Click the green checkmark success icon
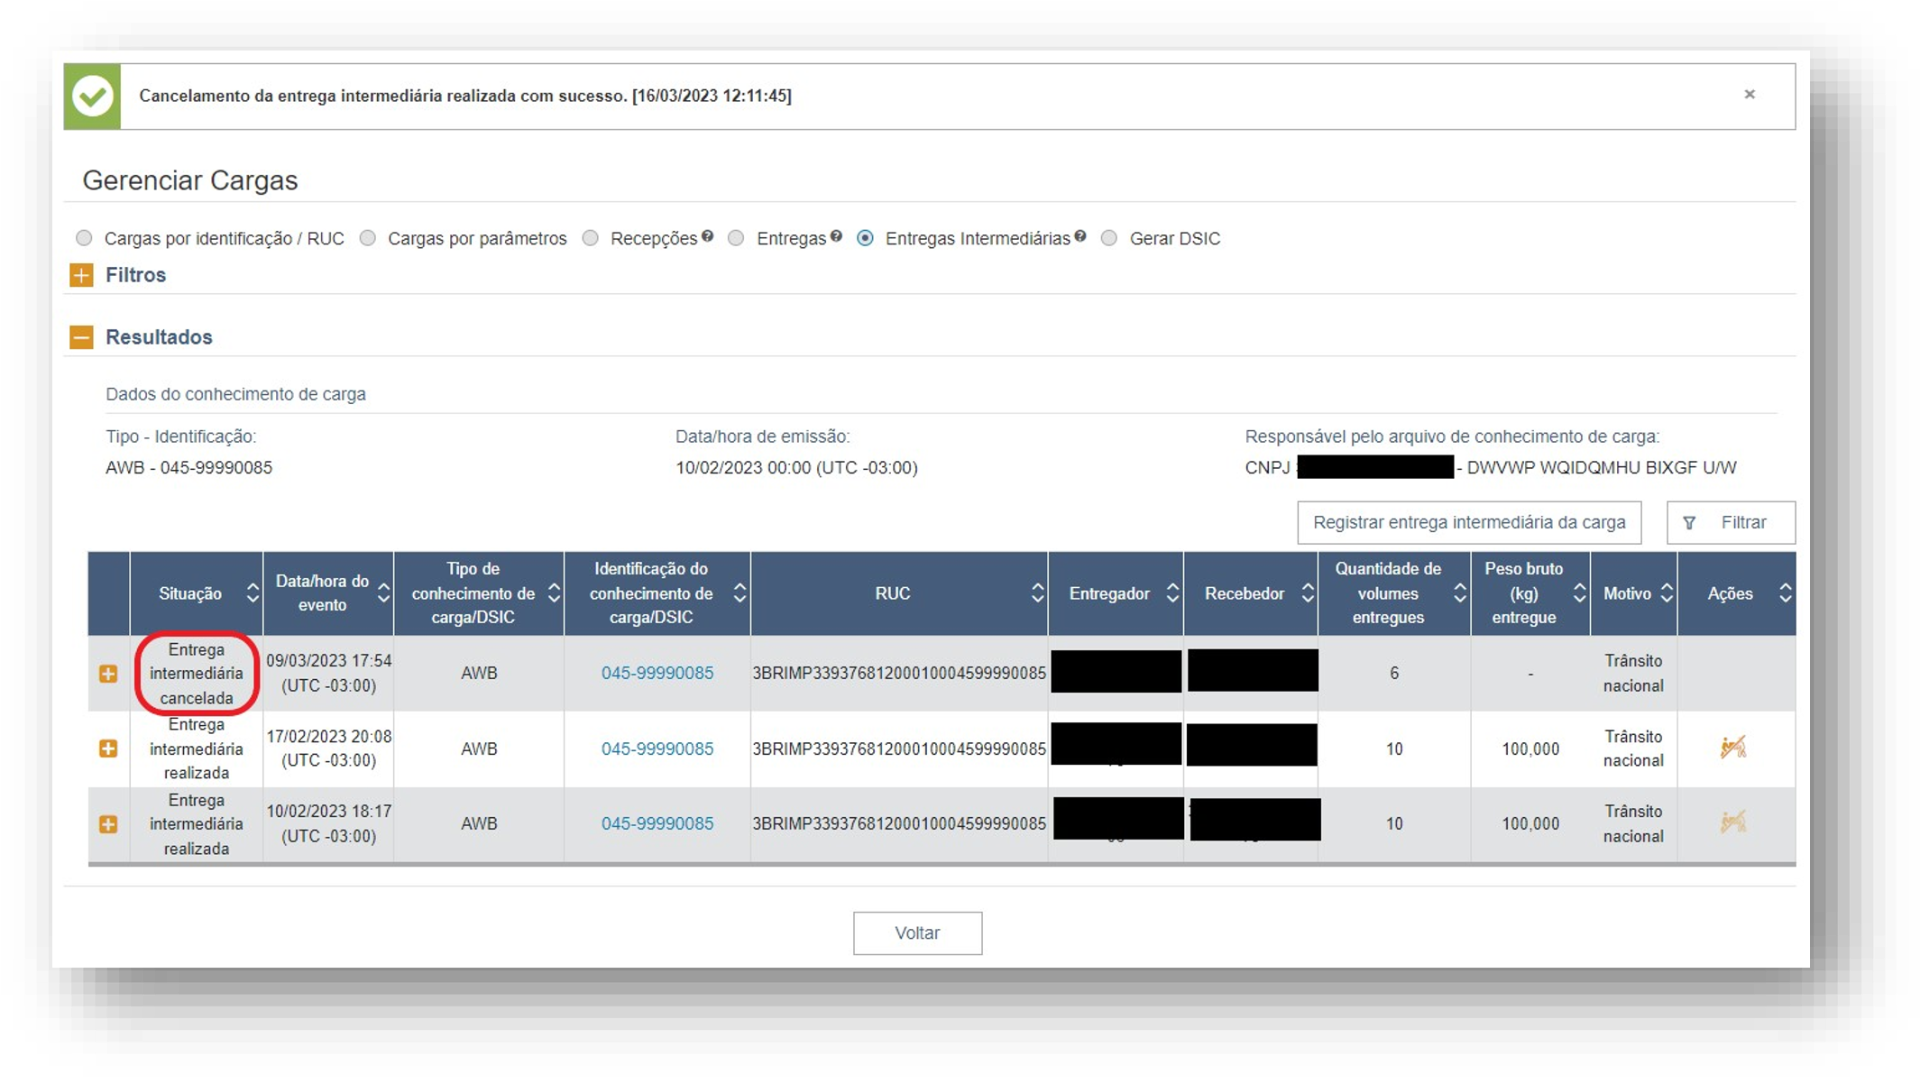 (x=92, y=96)
